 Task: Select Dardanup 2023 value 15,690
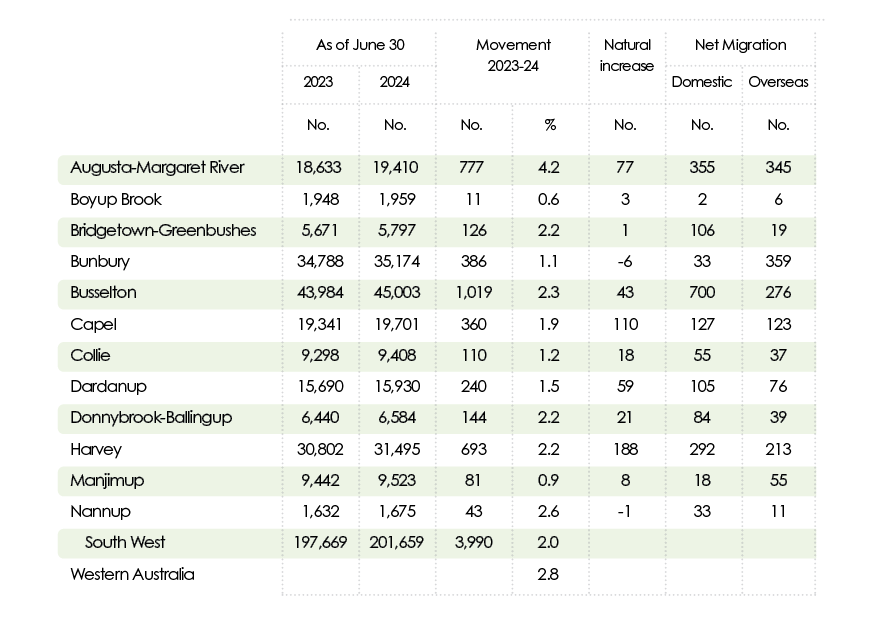pos(320,387)
